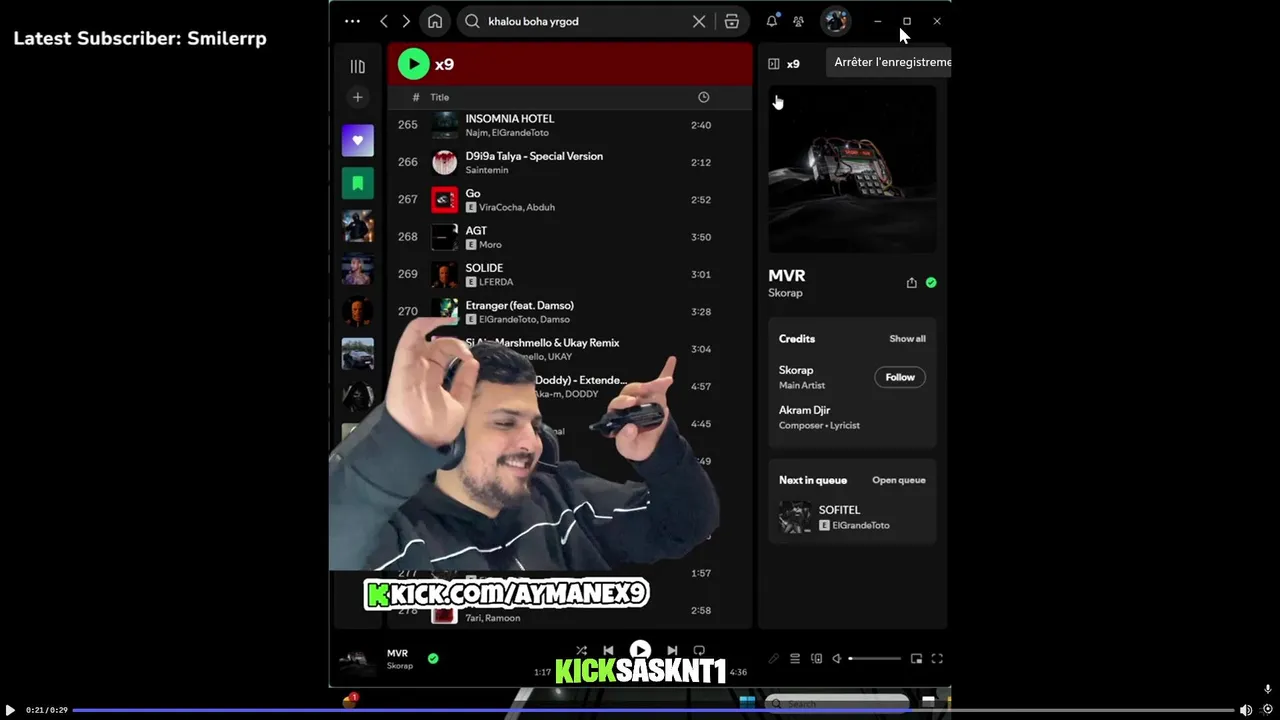Open the notifications bell

point(772,21)
